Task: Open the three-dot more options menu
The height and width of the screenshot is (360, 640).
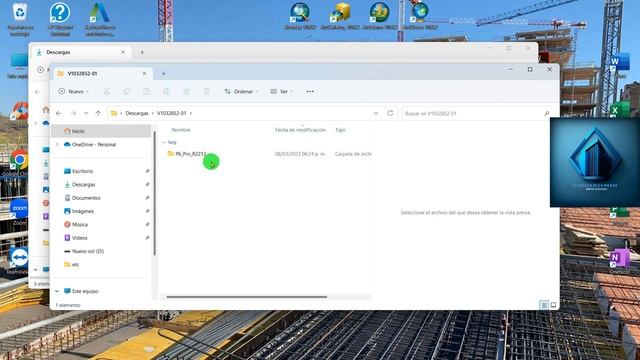Action: point(310,91)
